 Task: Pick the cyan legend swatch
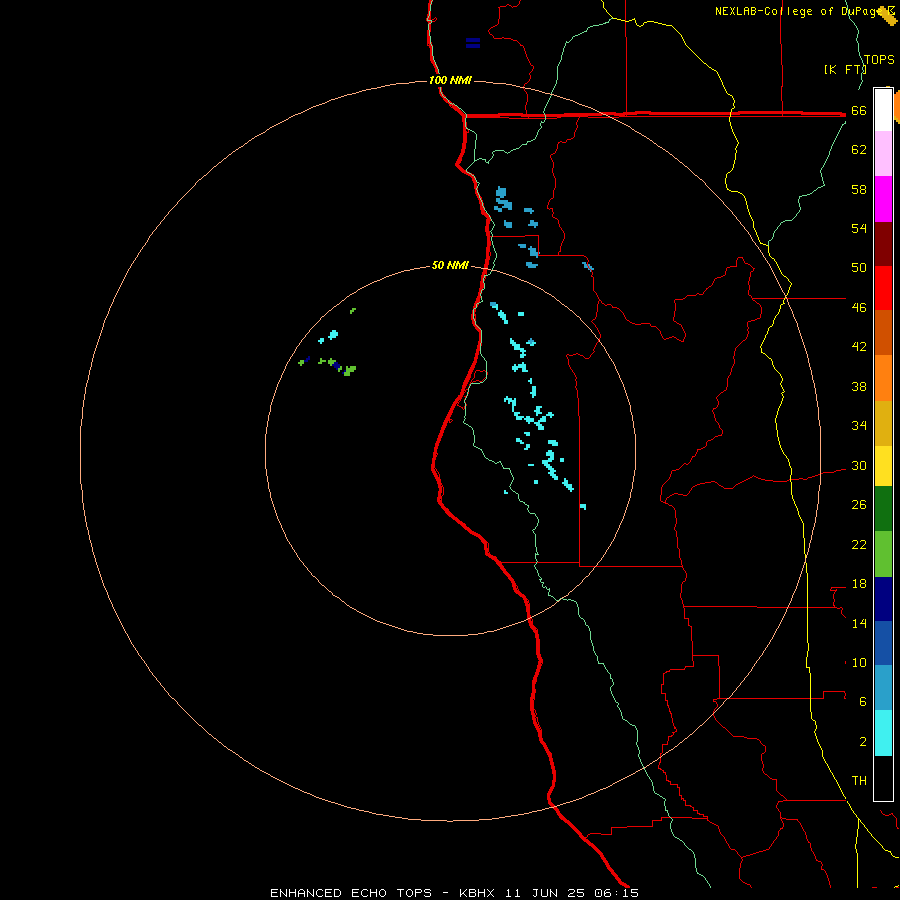click(x=883, y=733)
